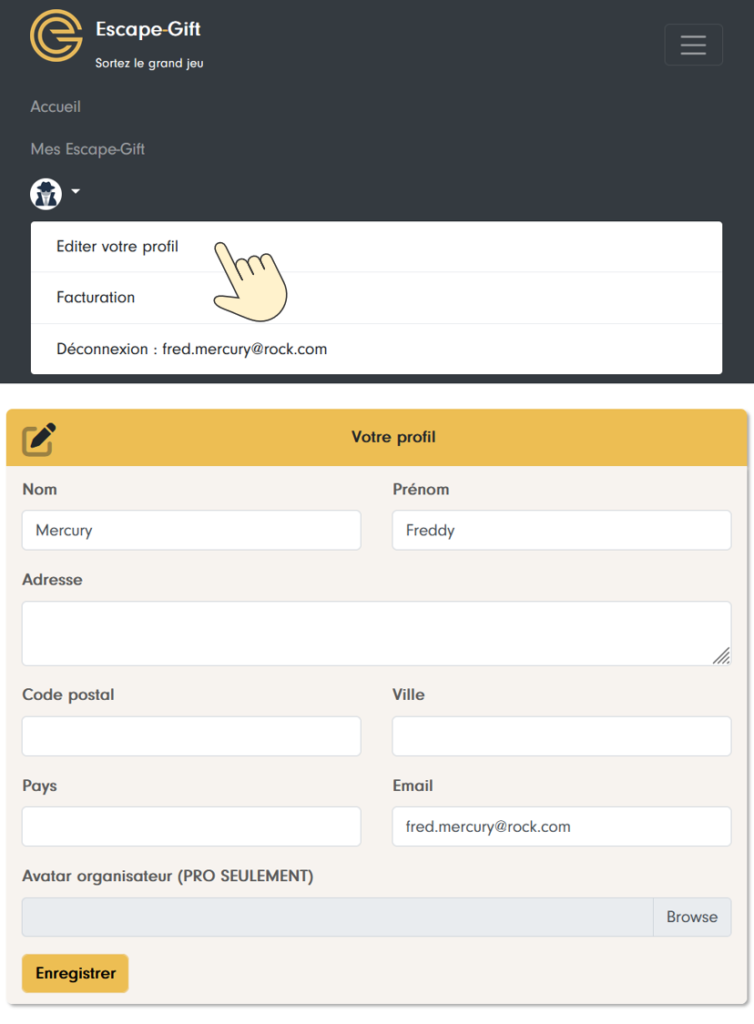
Task: Log out via Déconnexion menu entry
Action: coord(192,349)
